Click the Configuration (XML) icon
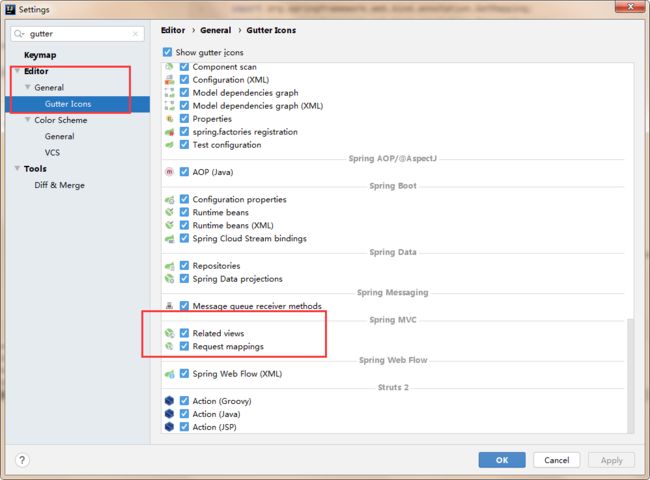The height and width of the screenshot is (480, 650). (169, 80)
